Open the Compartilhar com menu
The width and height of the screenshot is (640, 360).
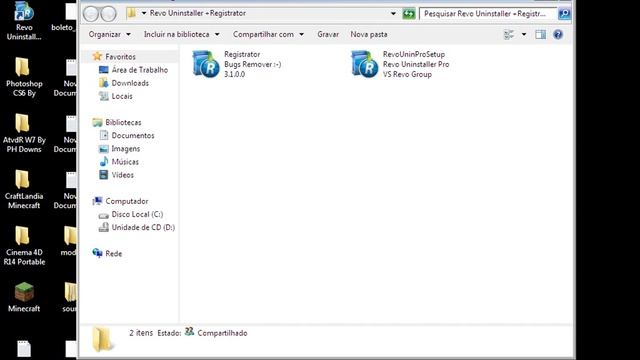268,34
